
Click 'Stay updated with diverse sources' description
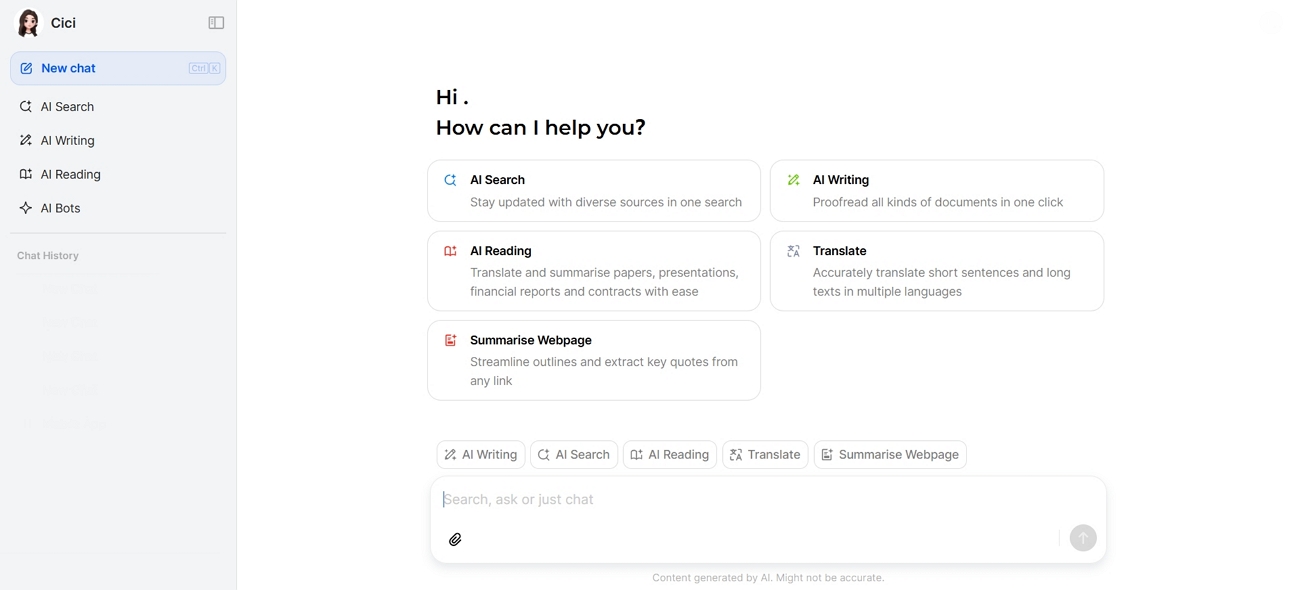tap(606, 202)
